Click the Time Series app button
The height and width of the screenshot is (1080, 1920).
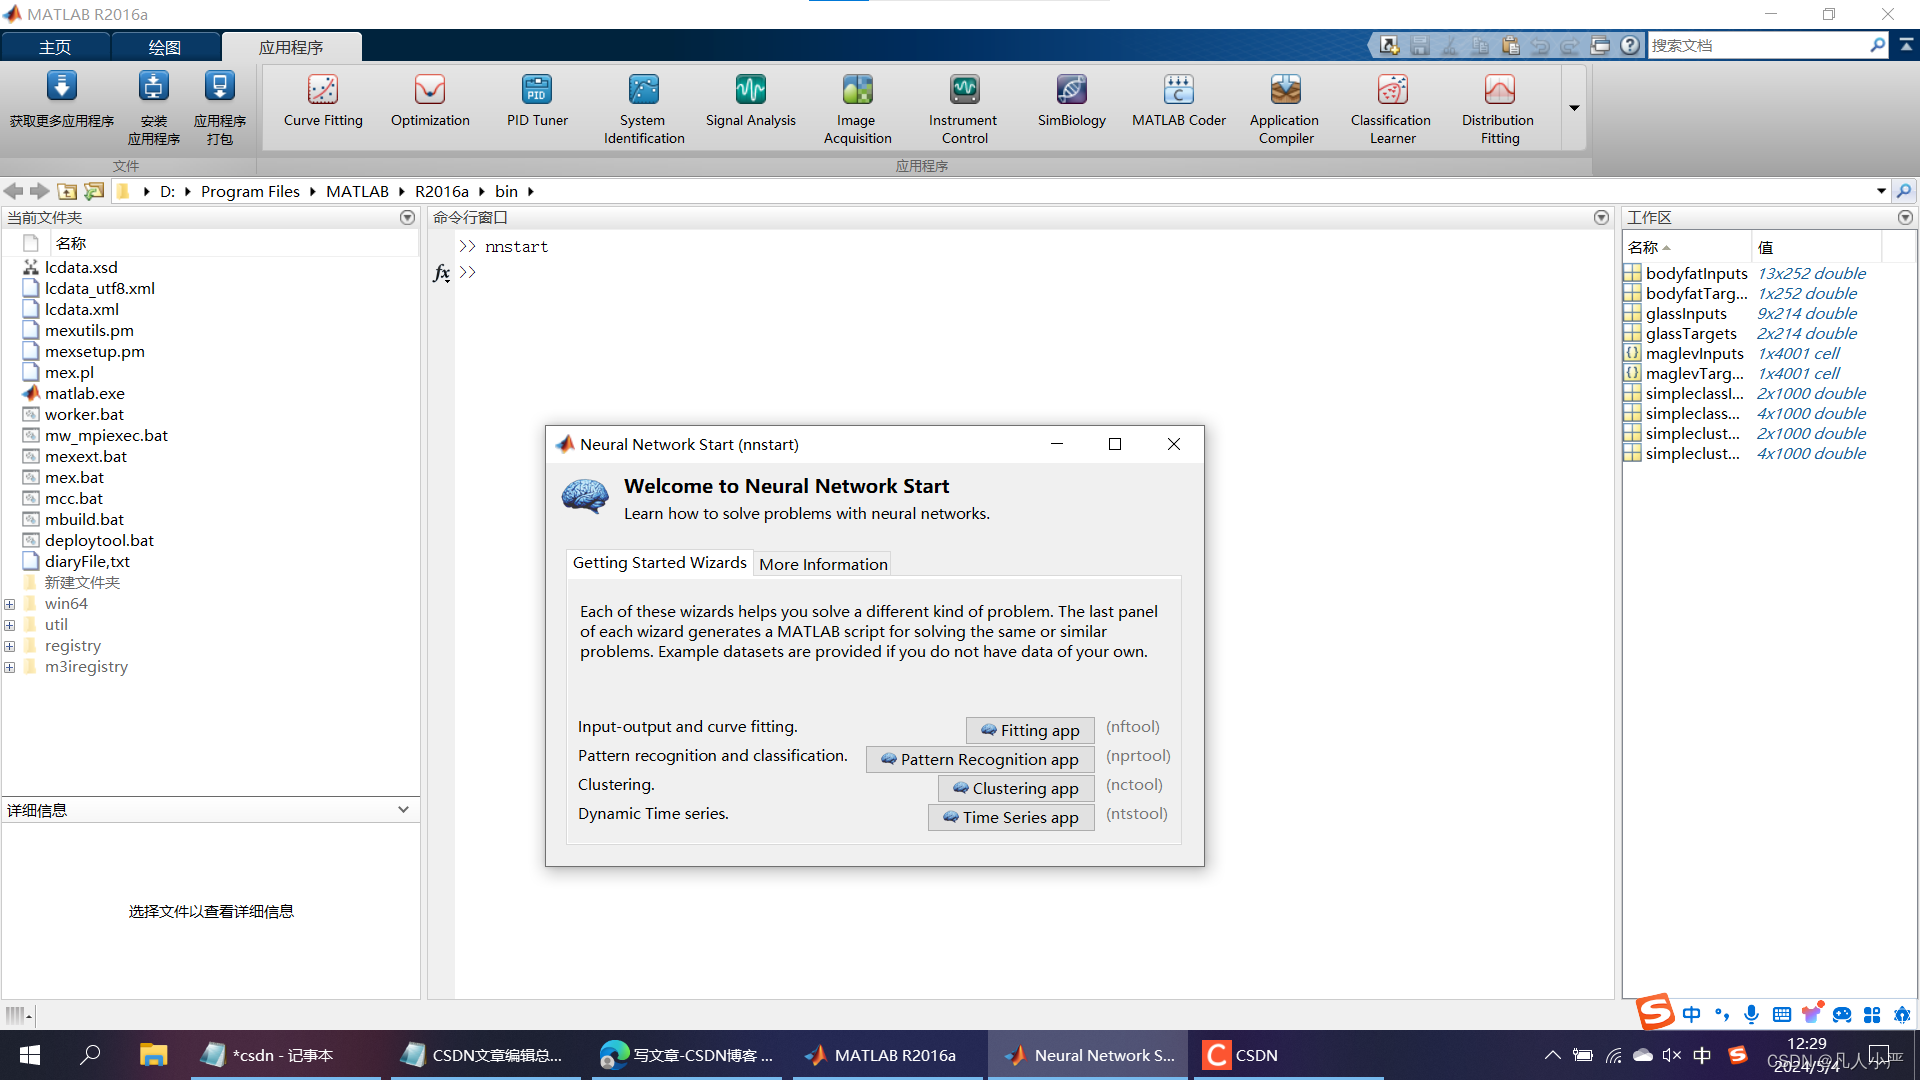click(1011, 817)
